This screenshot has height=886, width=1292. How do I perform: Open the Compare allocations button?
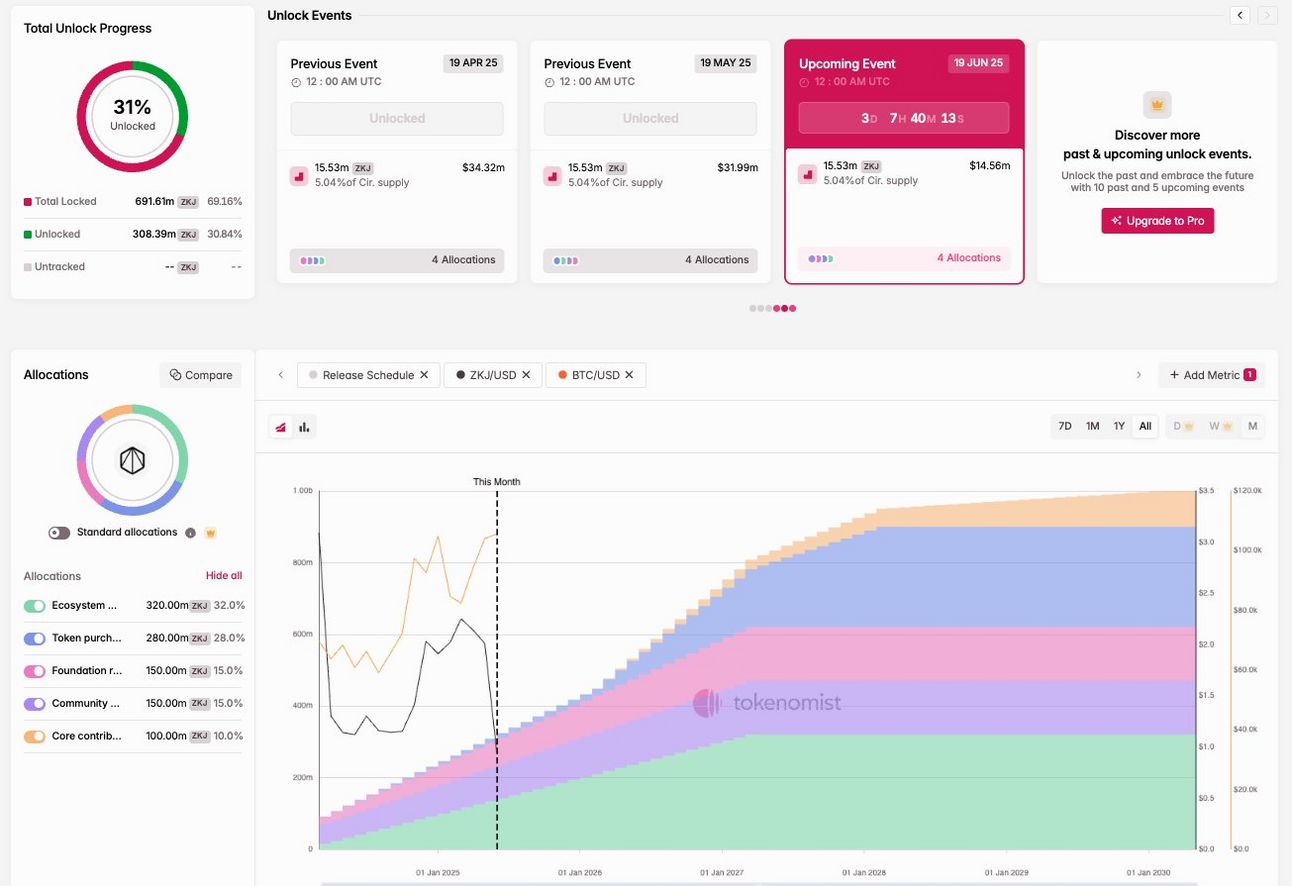pyautogui.click(x=201, y=375)
